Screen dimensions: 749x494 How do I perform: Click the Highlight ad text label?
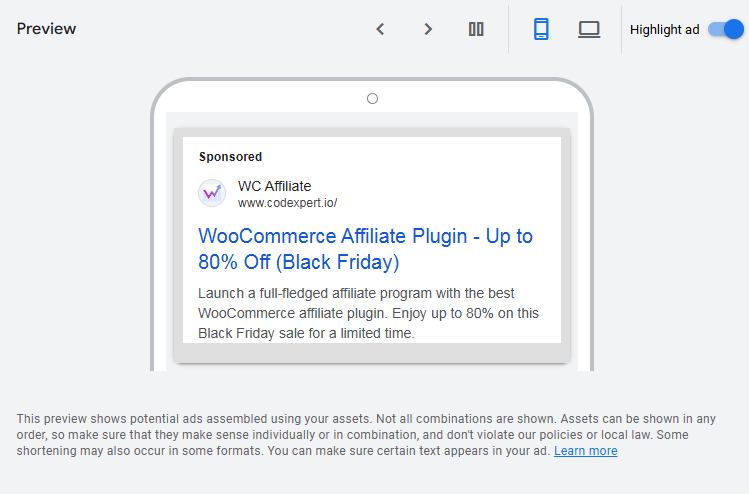[664, 29]
